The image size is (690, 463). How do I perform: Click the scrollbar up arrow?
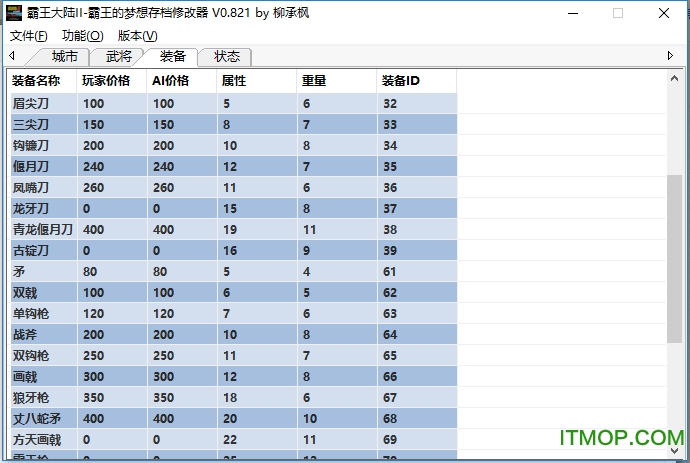click(674, 79)
